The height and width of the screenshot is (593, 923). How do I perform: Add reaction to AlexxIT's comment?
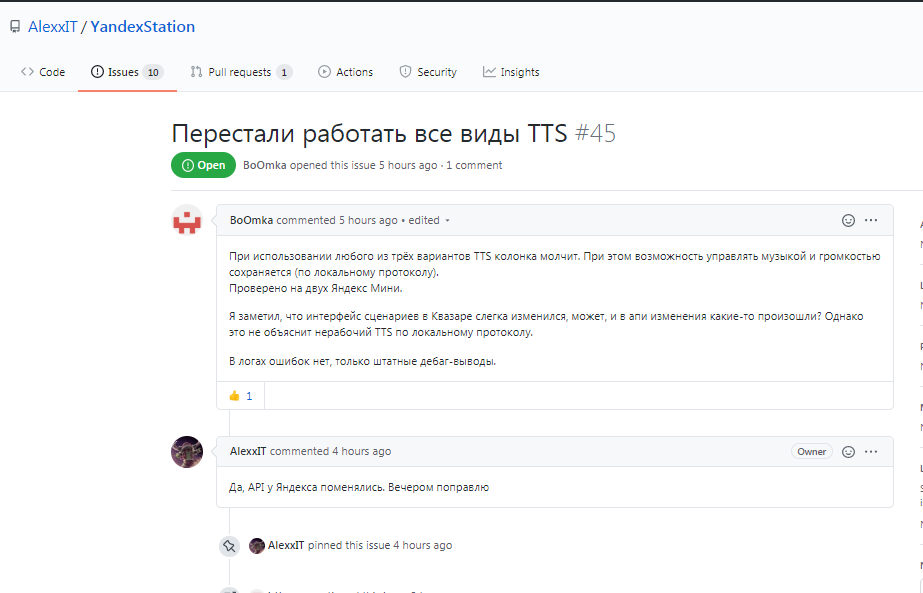[848, 452]
